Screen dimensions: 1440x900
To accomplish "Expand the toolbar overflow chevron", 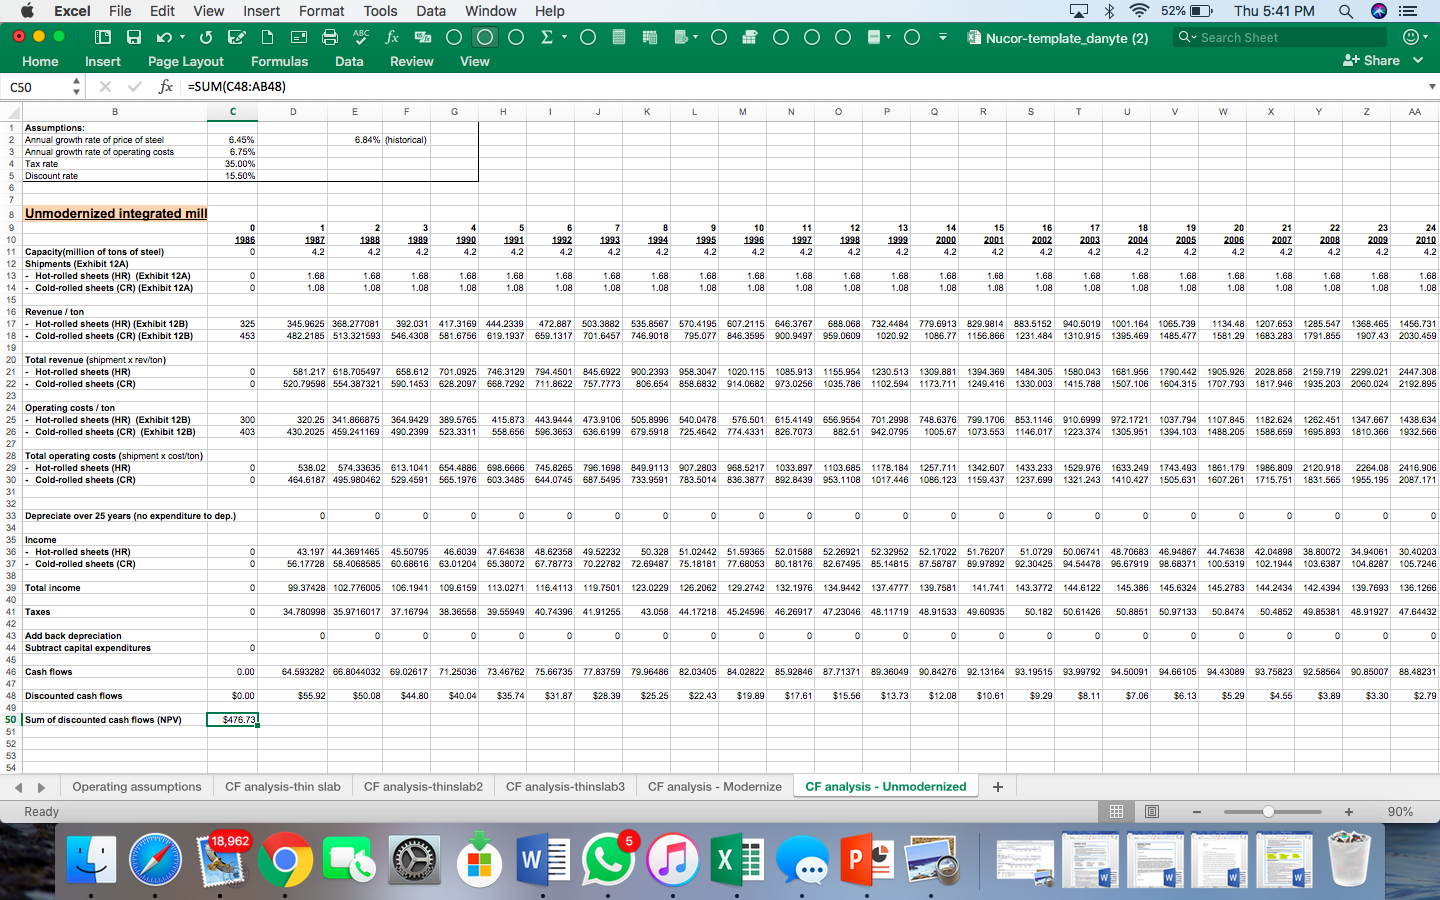I will point(941,36).
